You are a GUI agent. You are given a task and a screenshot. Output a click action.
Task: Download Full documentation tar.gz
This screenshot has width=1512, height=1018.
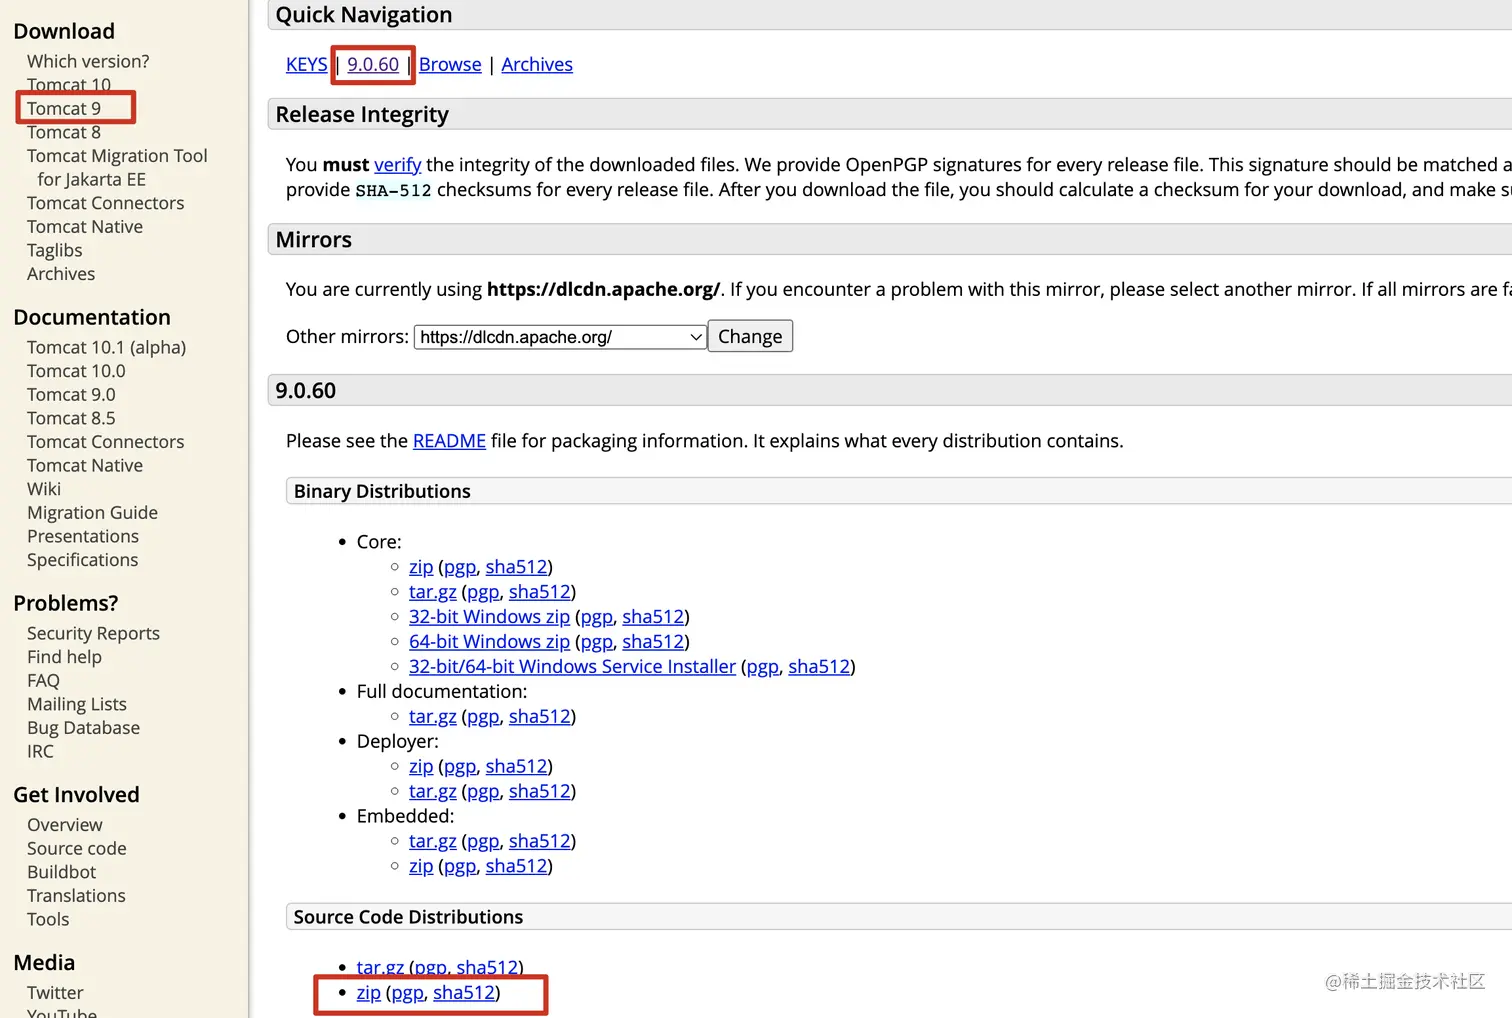click(x=433, y=717)
